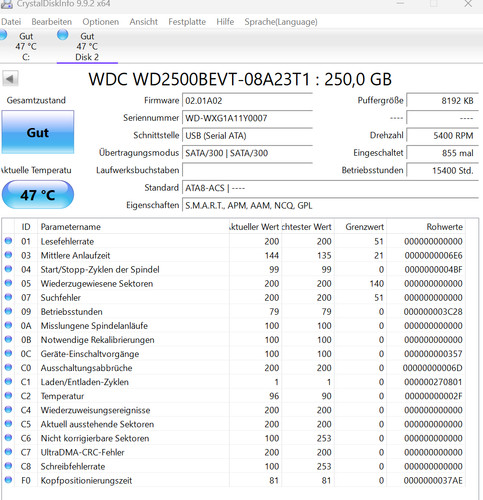Click the Seriennummer field value
483x500 pixels.
tap(247, 118)
